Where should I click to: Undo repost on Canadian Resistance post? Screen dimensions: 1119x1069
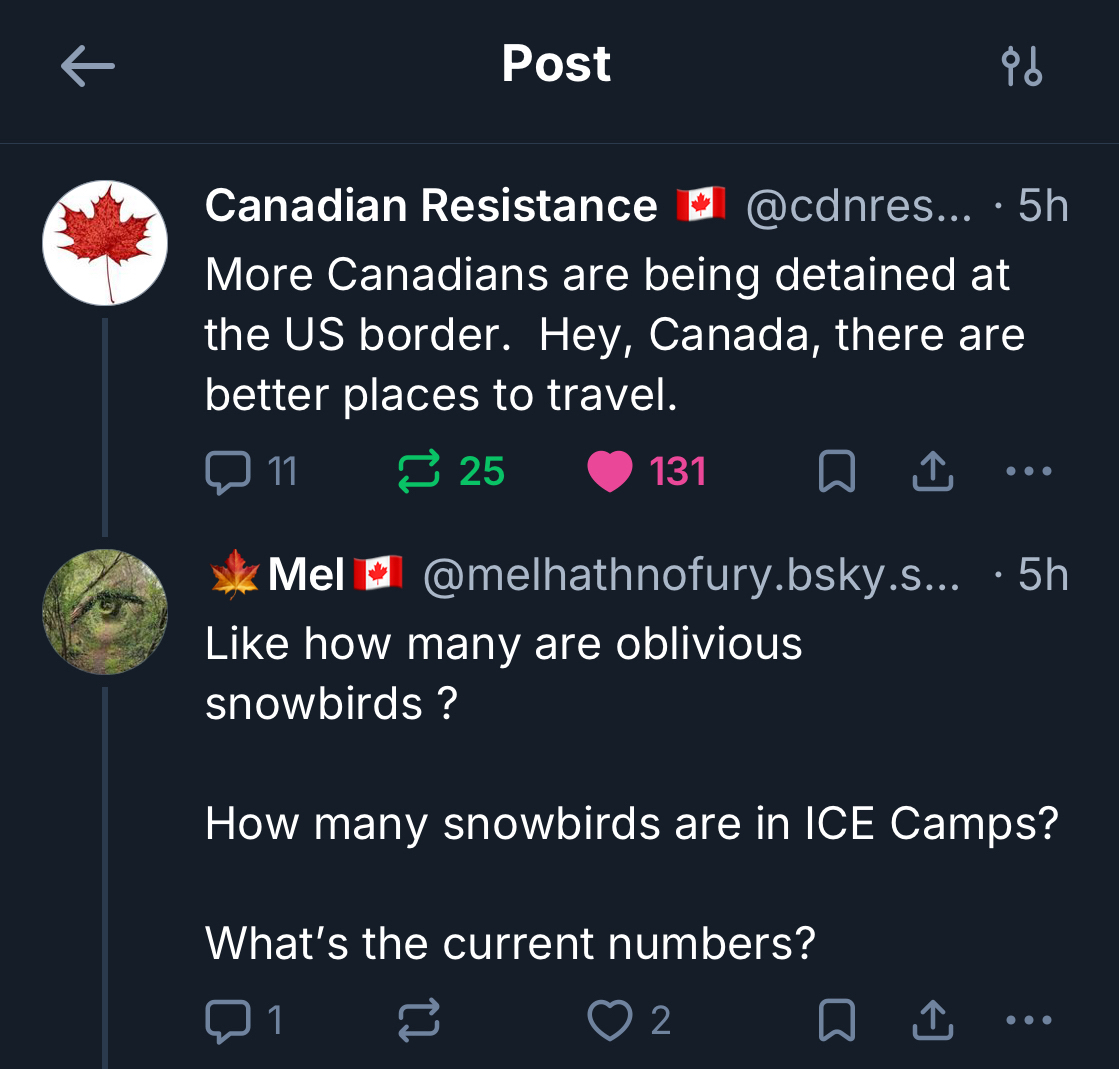pyautogui.click(x=419, y=471)
